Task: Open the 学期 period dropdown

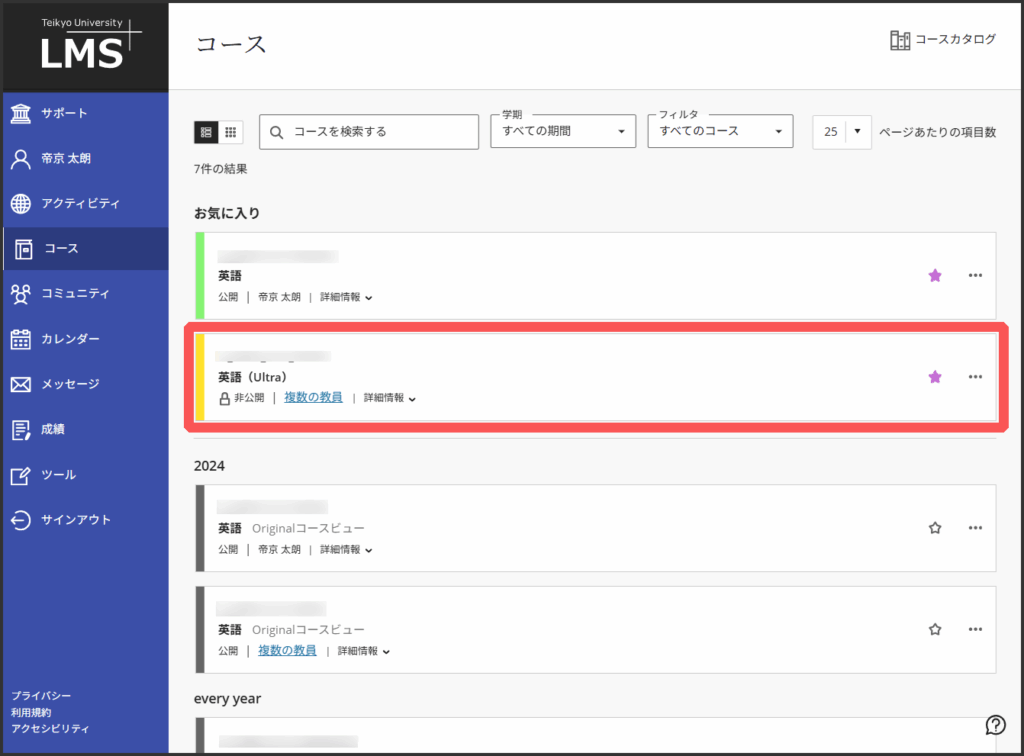Action: click(563, 132)
